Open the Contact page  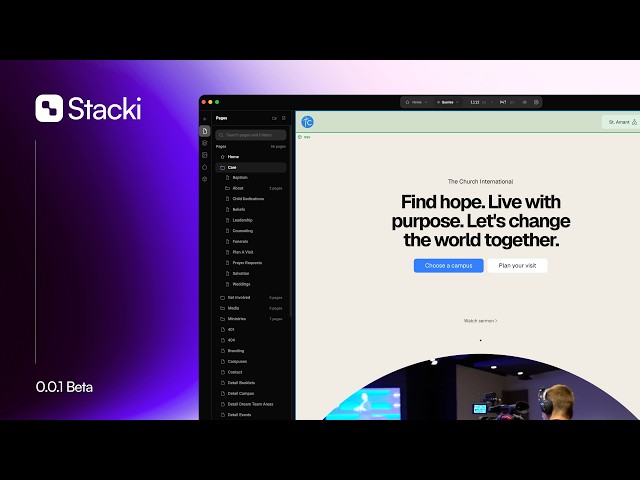[x=251, y=372]
